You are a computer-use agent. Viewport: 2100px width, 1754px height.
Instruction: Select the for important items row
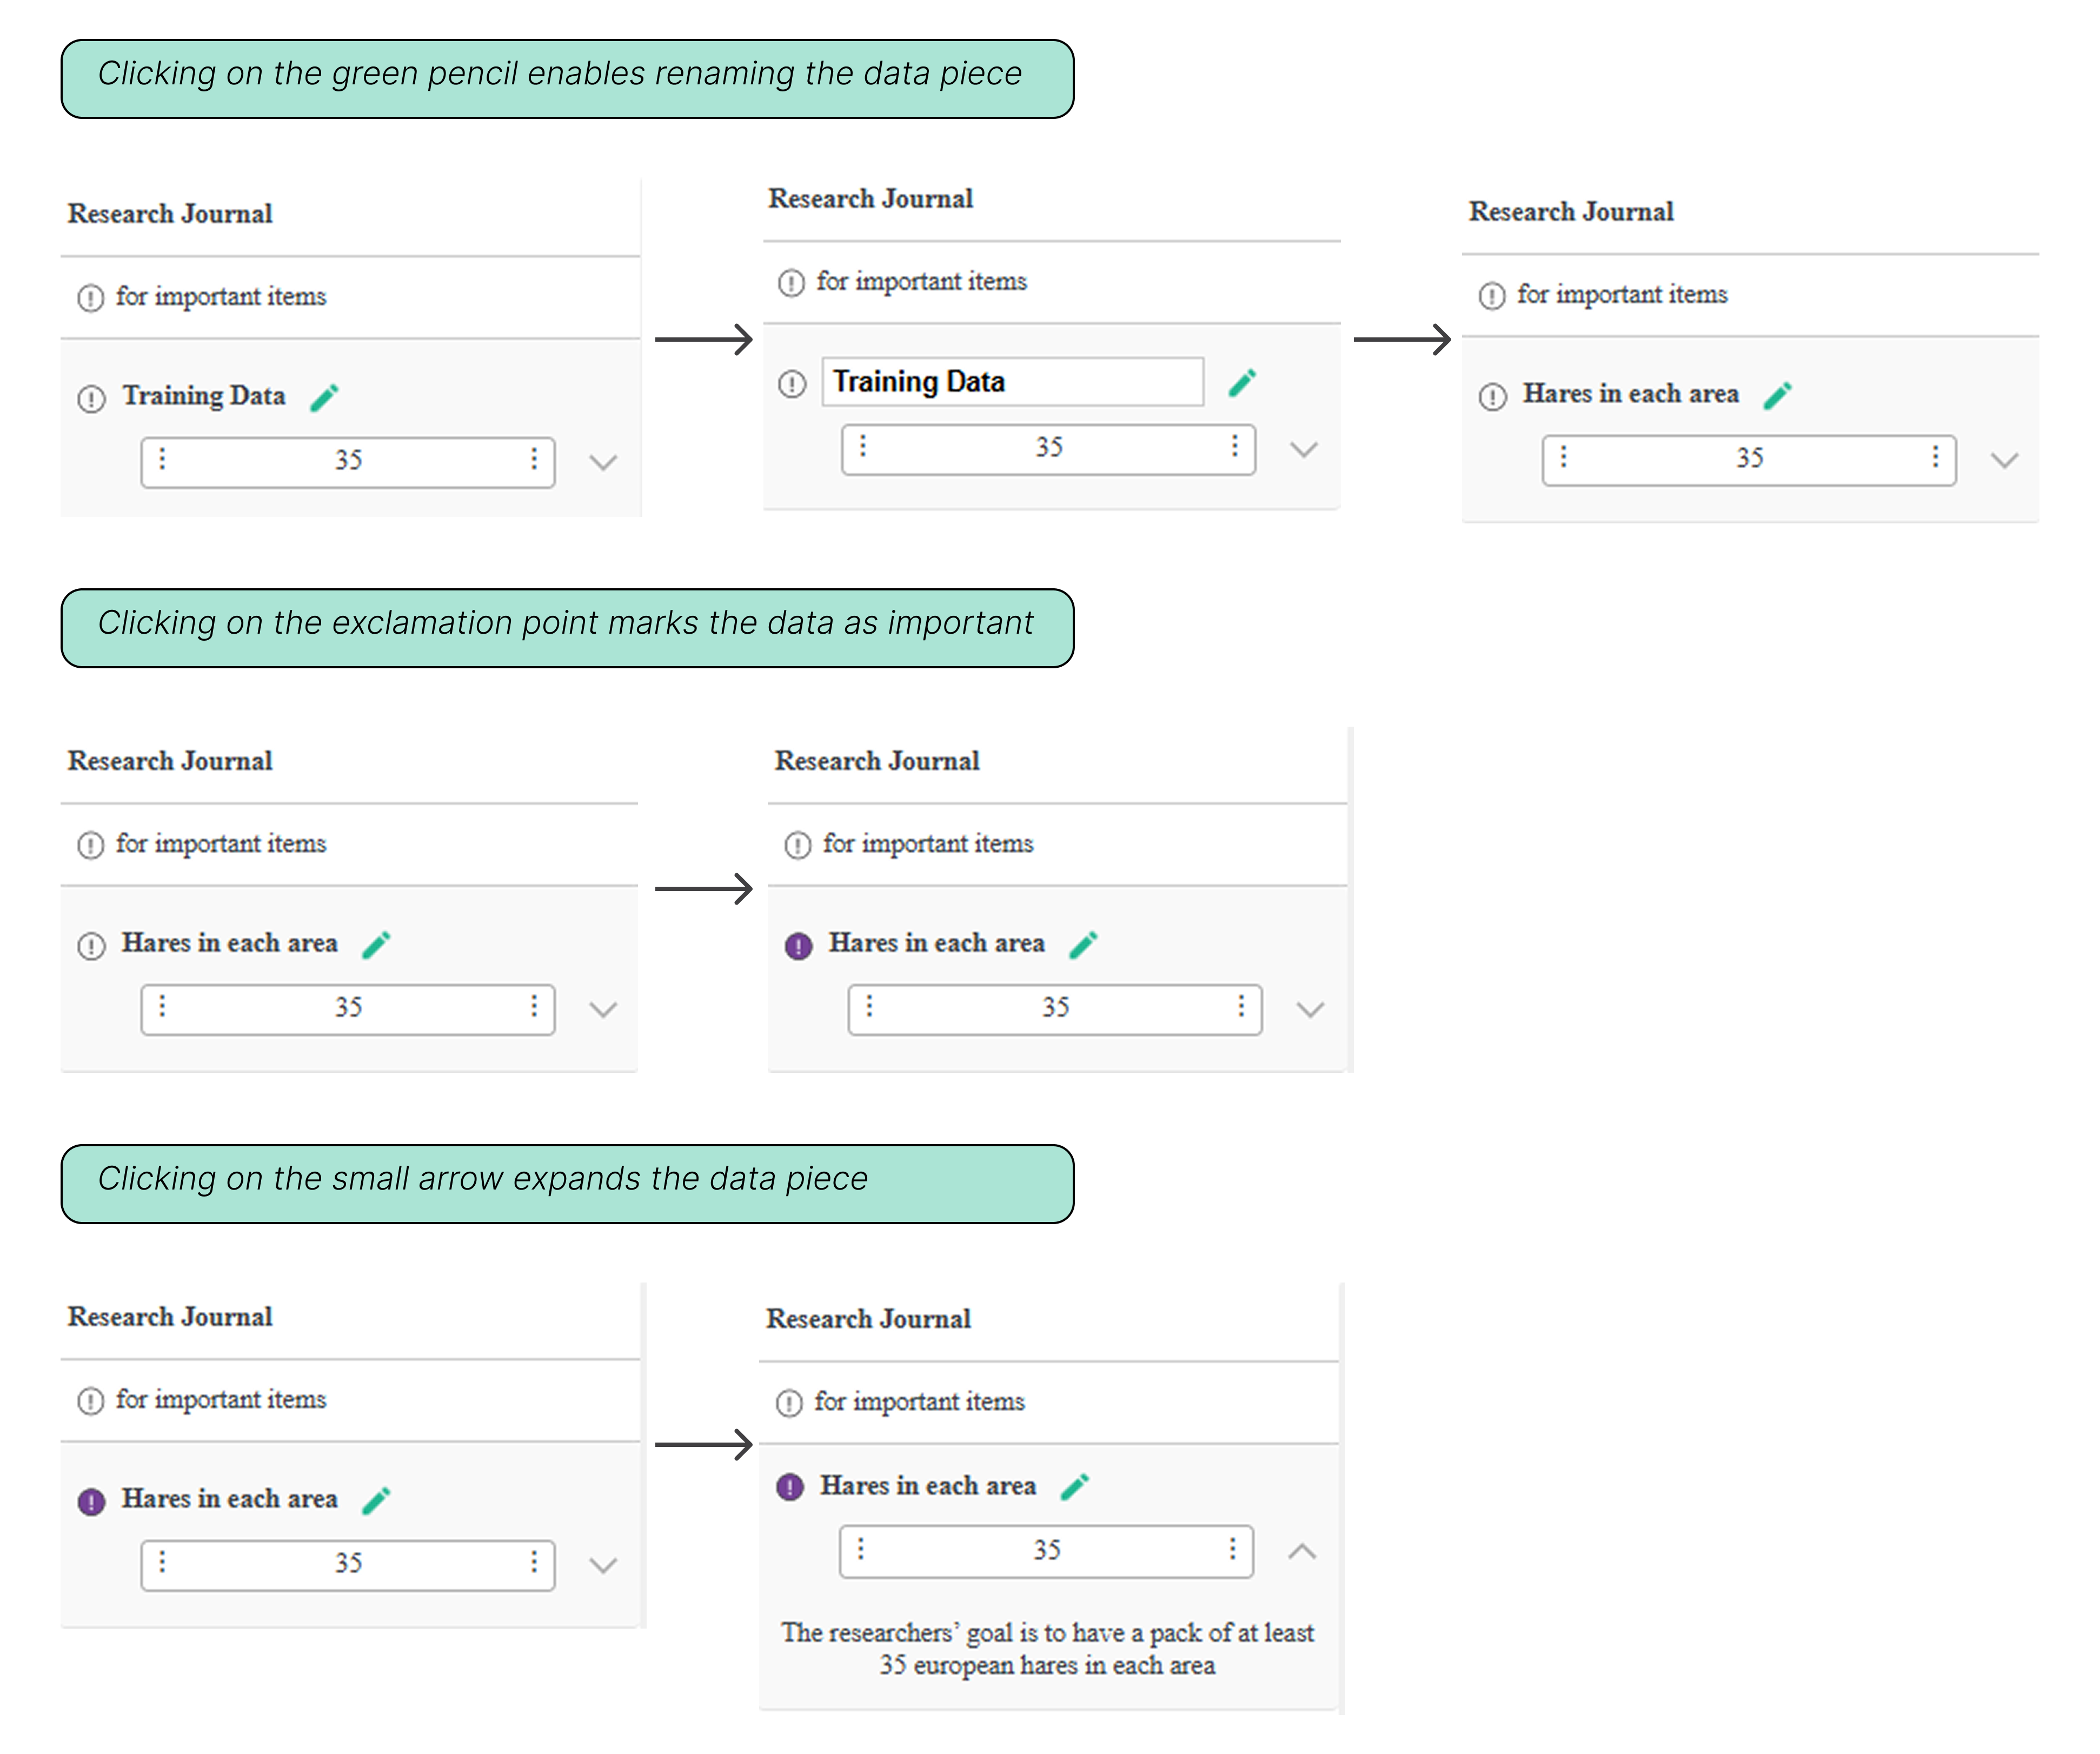(x=220, y=297)
